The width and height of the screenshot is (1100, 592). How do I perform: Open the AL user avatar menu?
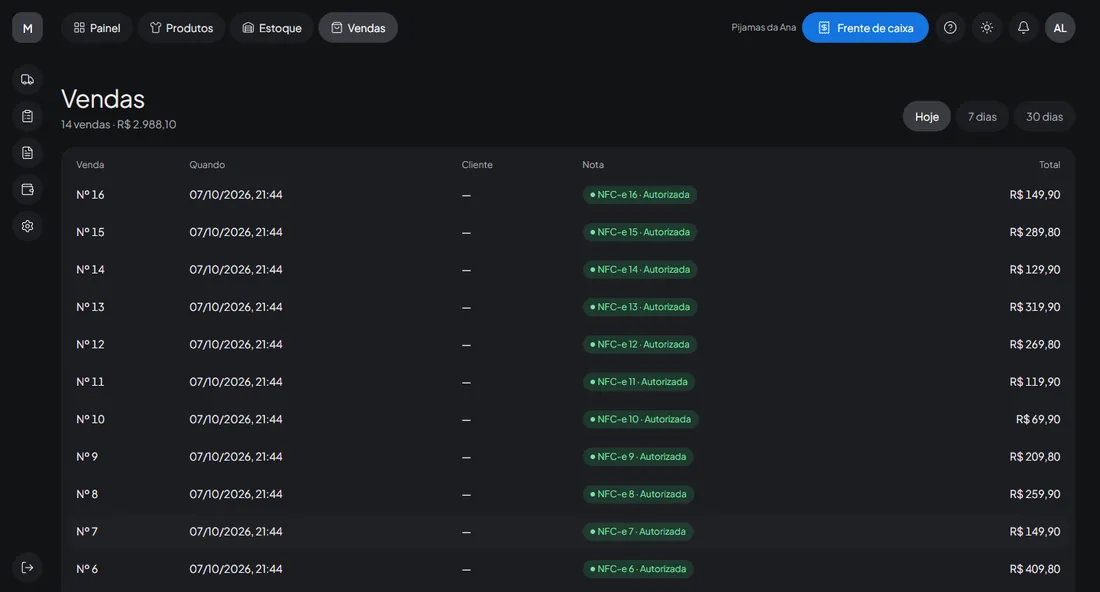(x=1060, y=28)
